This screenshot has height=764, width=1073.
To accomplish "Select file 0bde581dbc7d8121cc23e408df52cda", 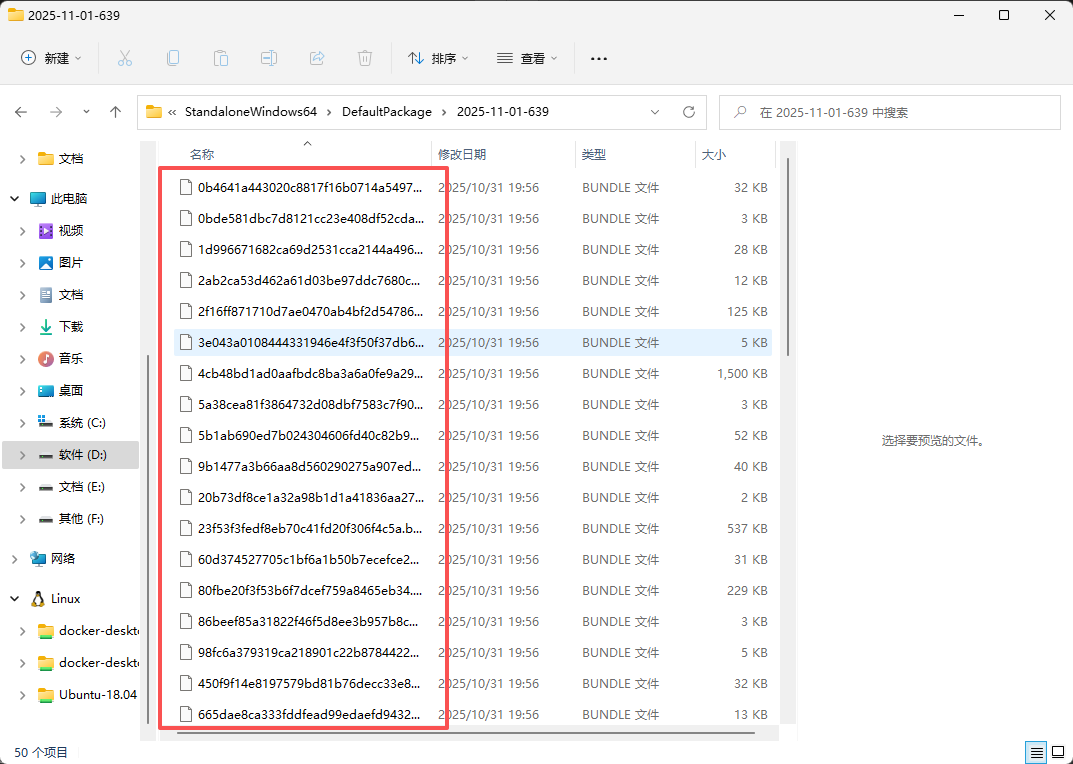I will click(473, 218).
